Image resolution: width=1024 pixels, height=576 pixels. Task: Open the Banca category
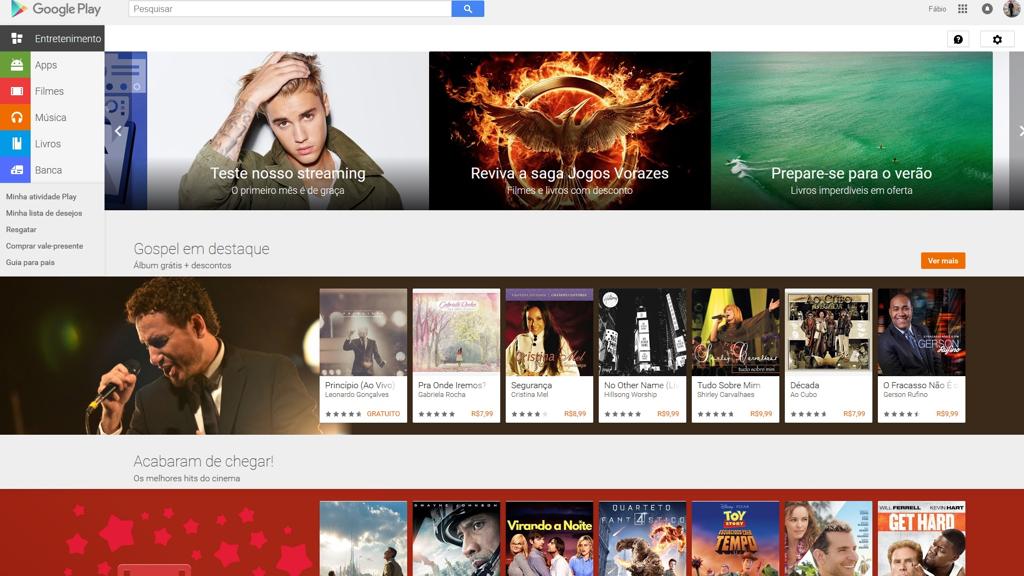tap(48, 170)
